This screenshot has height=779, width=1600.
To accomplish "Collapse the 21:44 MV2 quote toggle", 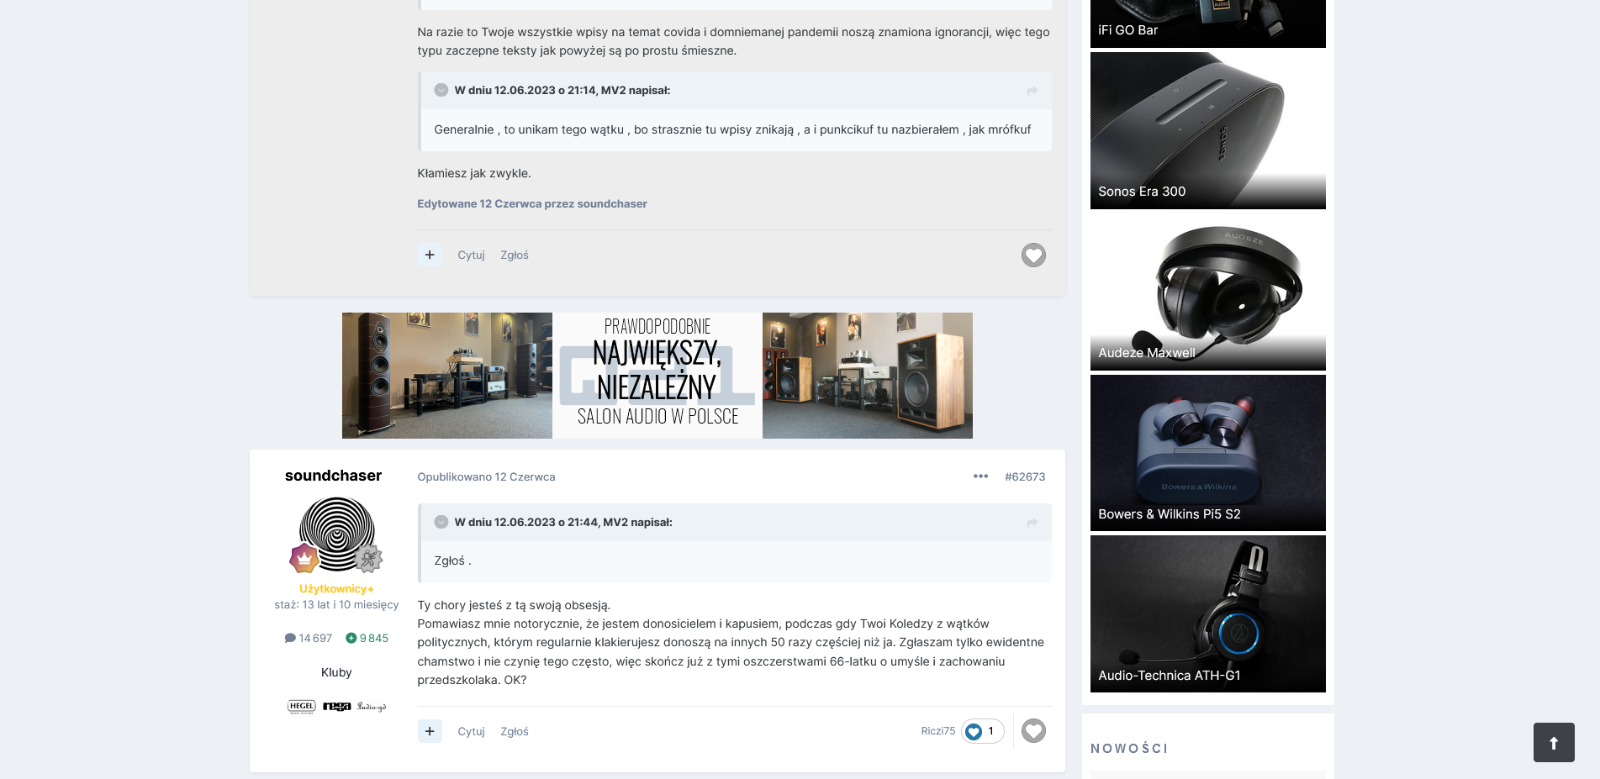I will click(x=441, y=522).
